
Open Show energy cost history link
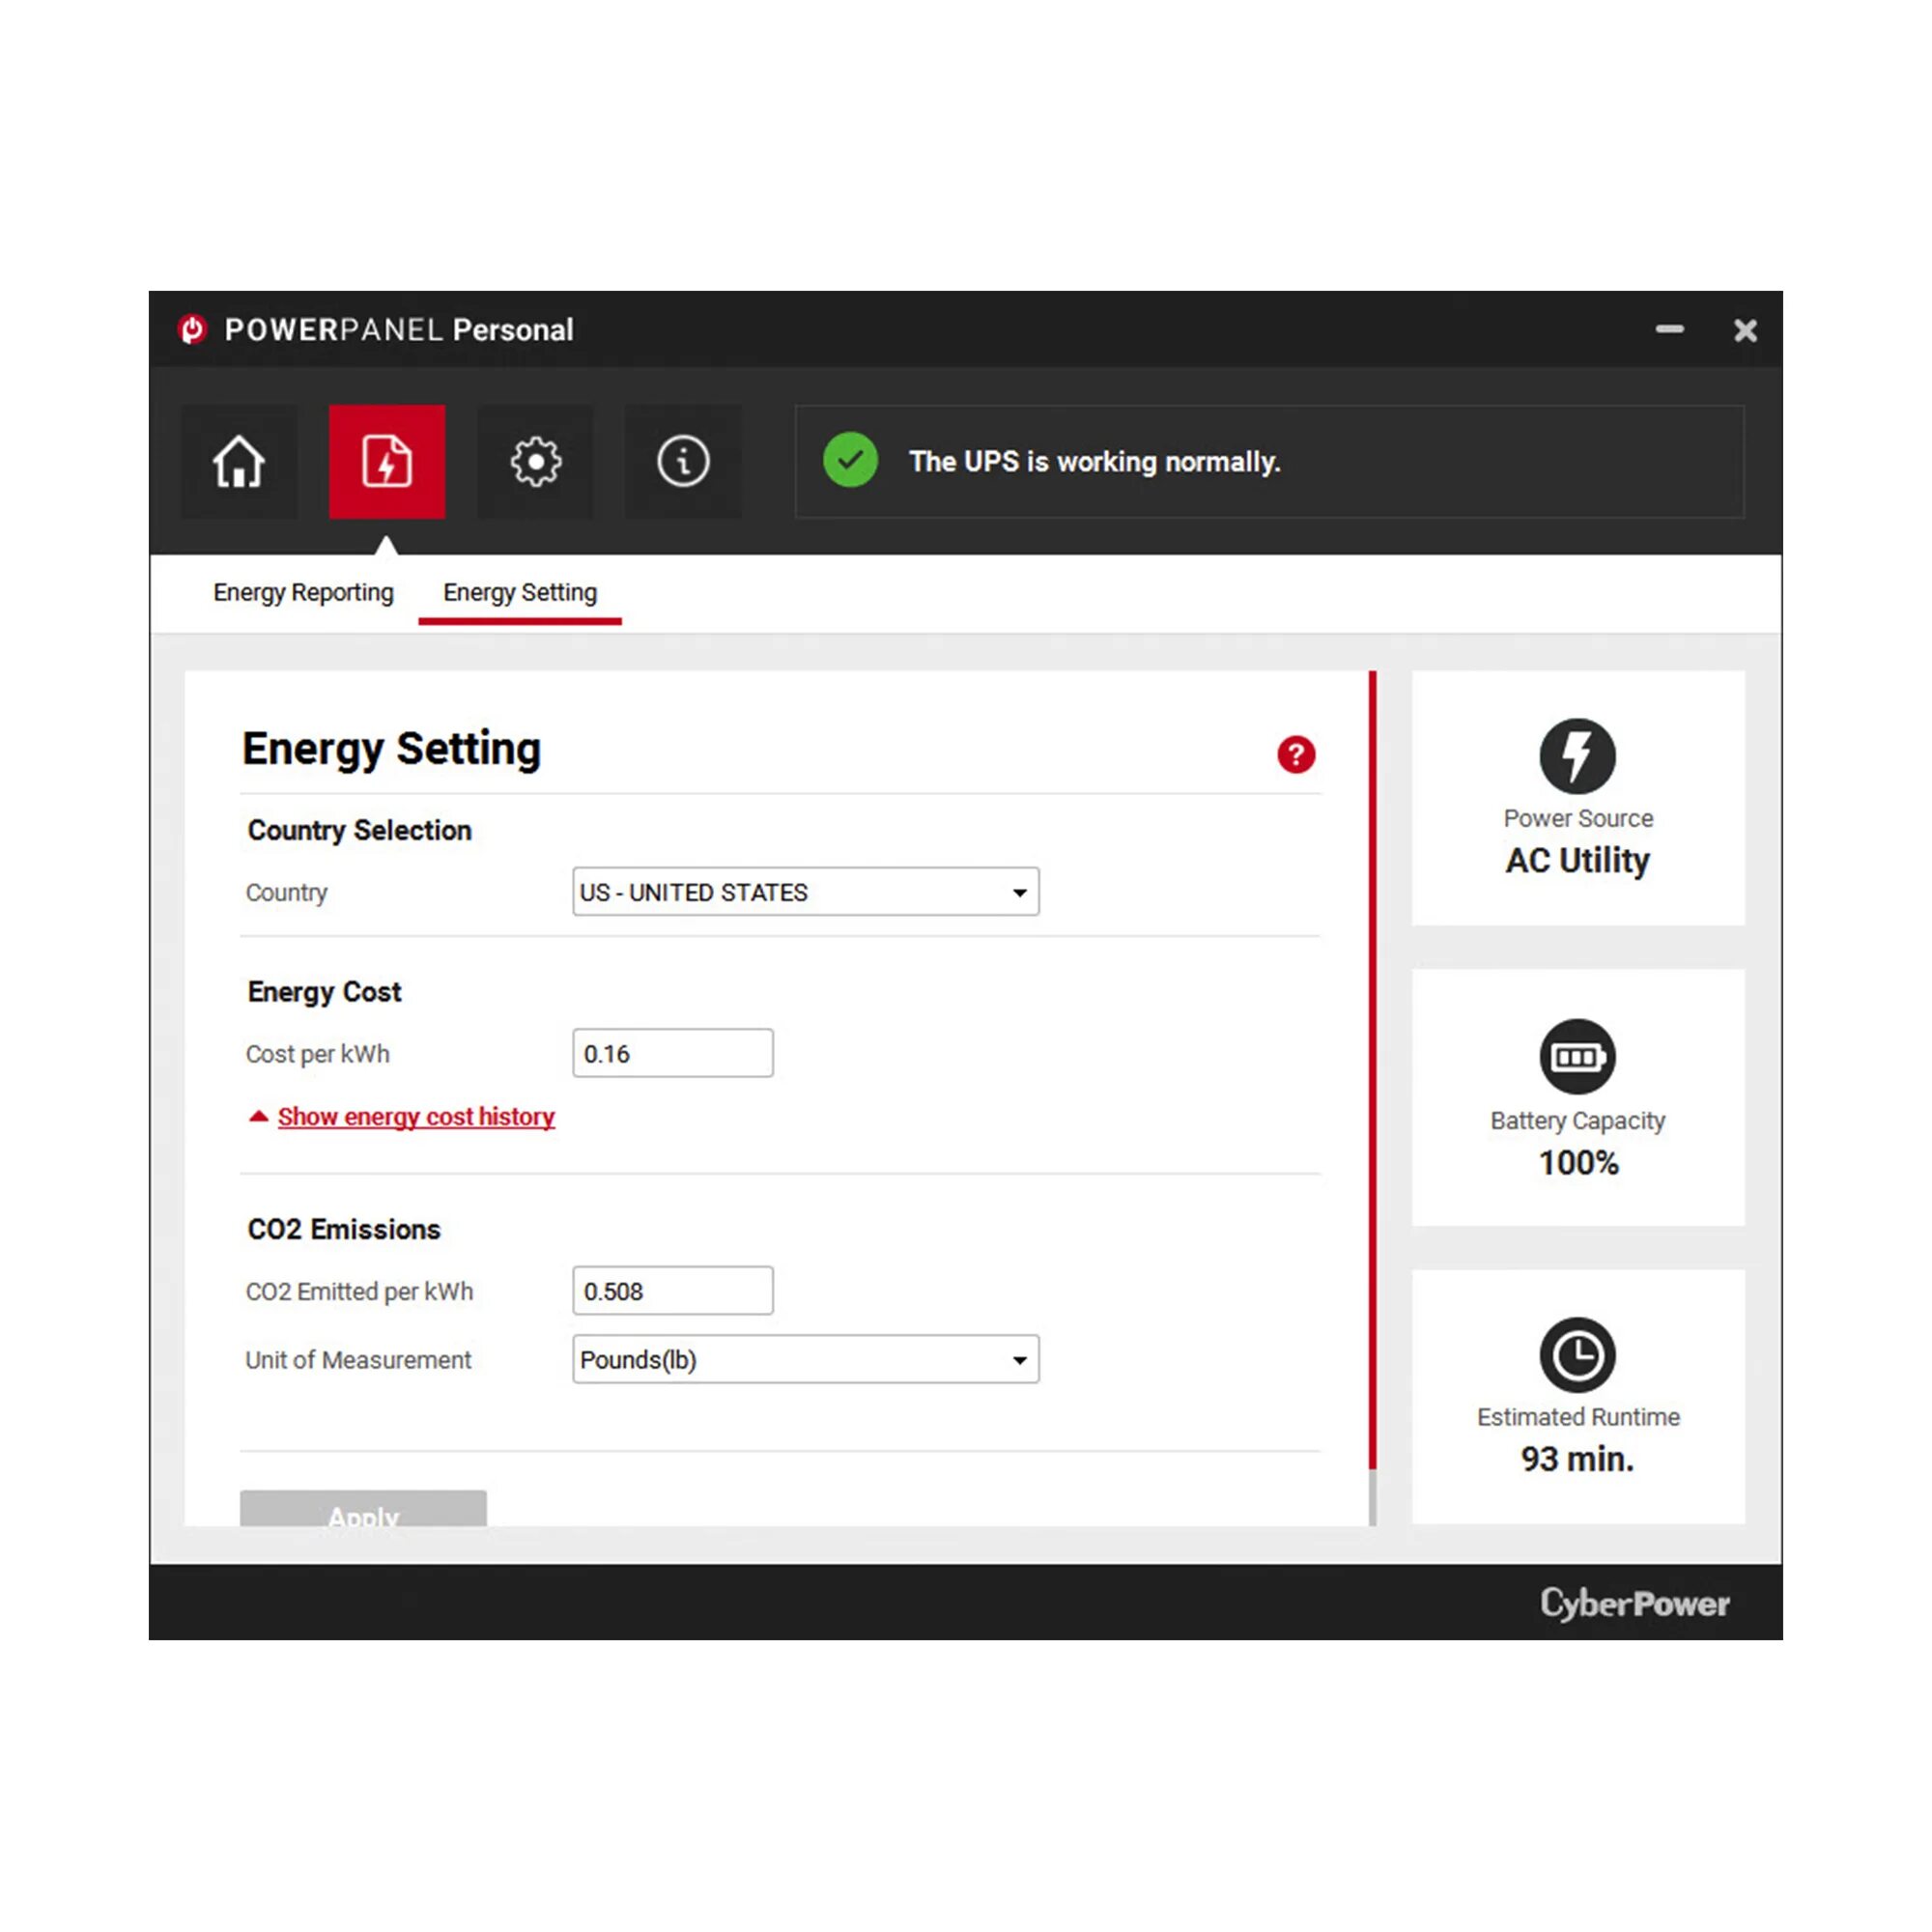416,1116
